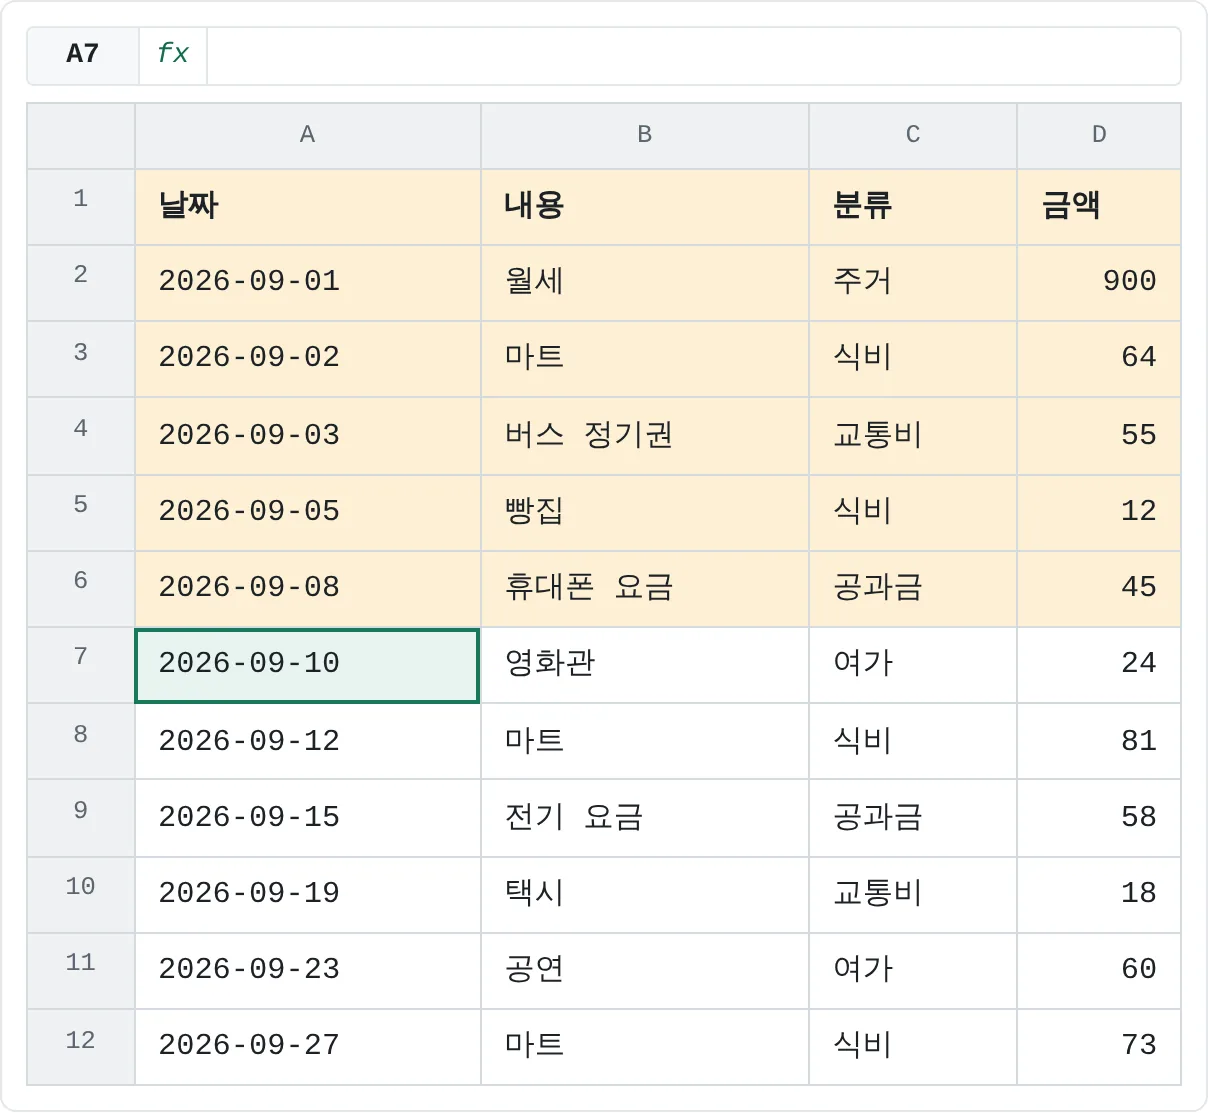
Task: Select the amount cell 900
Action: 1099,283
